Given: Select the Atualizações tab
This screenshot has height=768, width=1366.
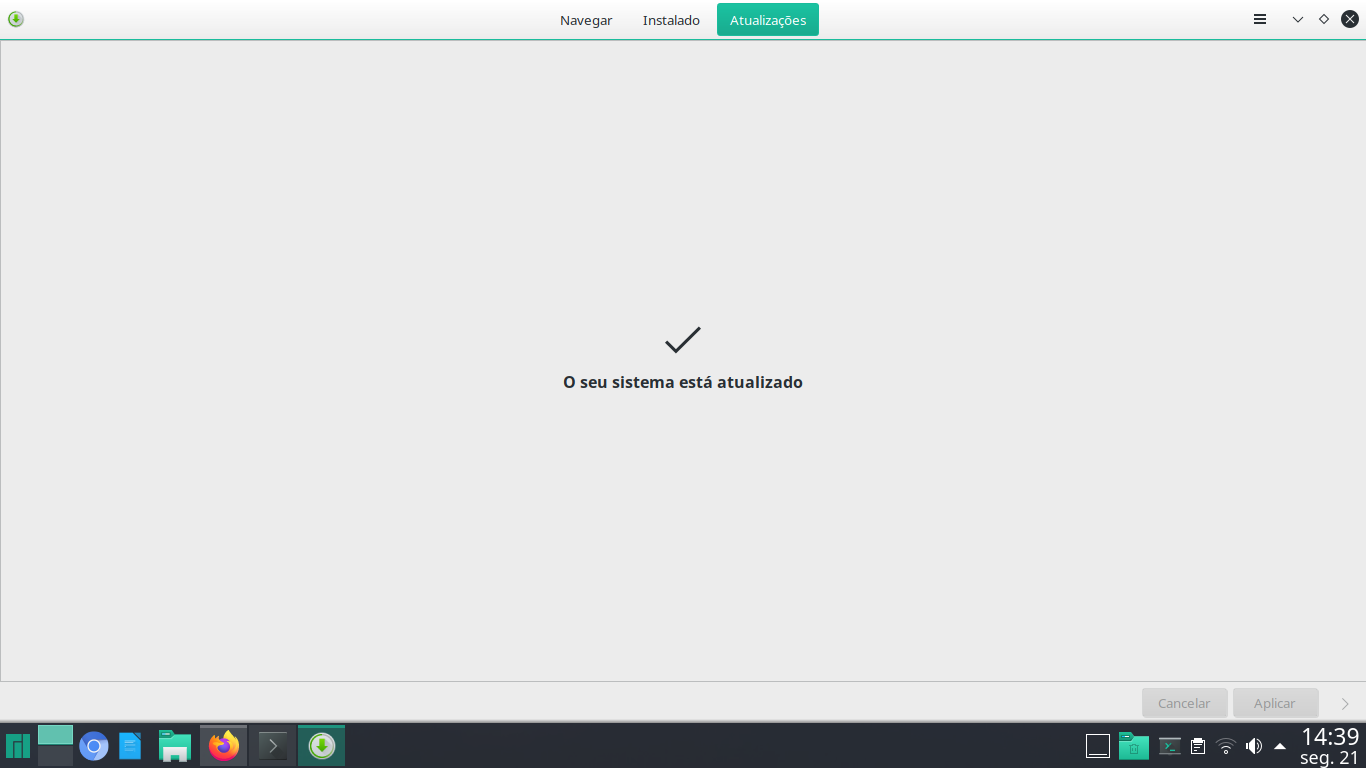Looking at the screenshot, I should [768, 20].
